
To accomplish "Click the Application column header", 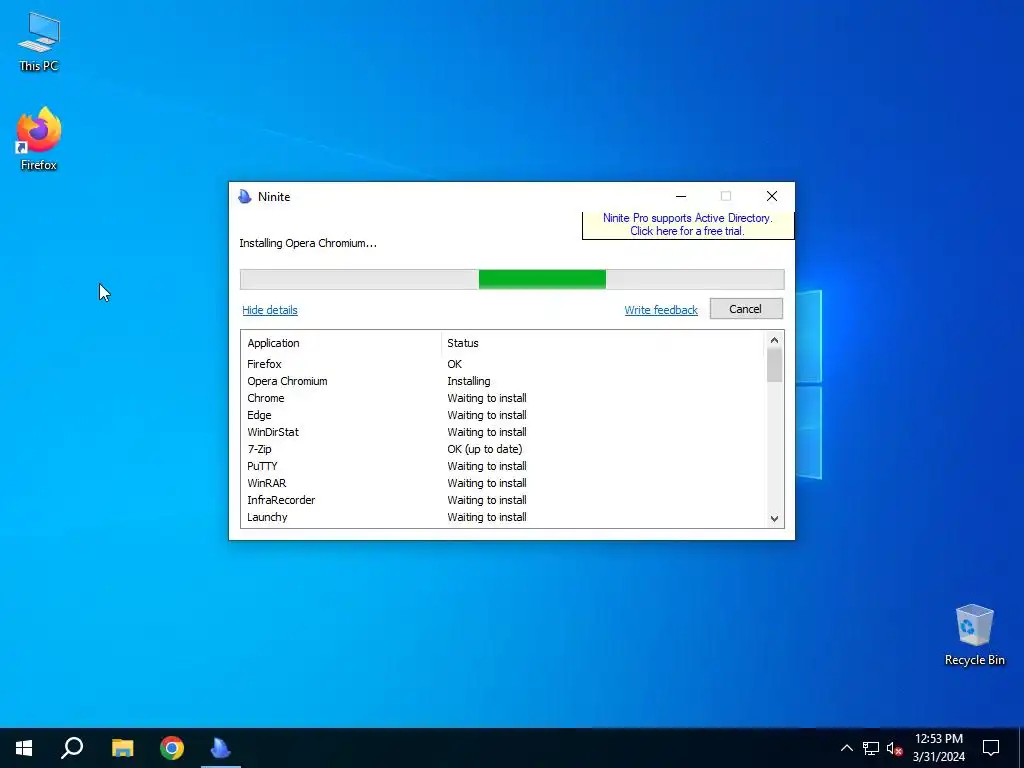I will (x=274, y=343).
